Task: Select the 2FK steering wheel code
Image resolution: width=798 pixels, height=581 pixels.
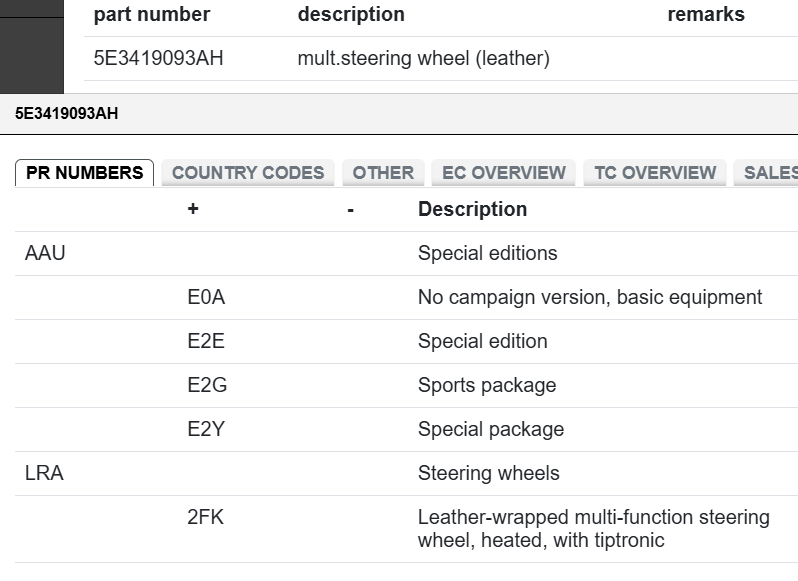Action: [x=205, y=517]
